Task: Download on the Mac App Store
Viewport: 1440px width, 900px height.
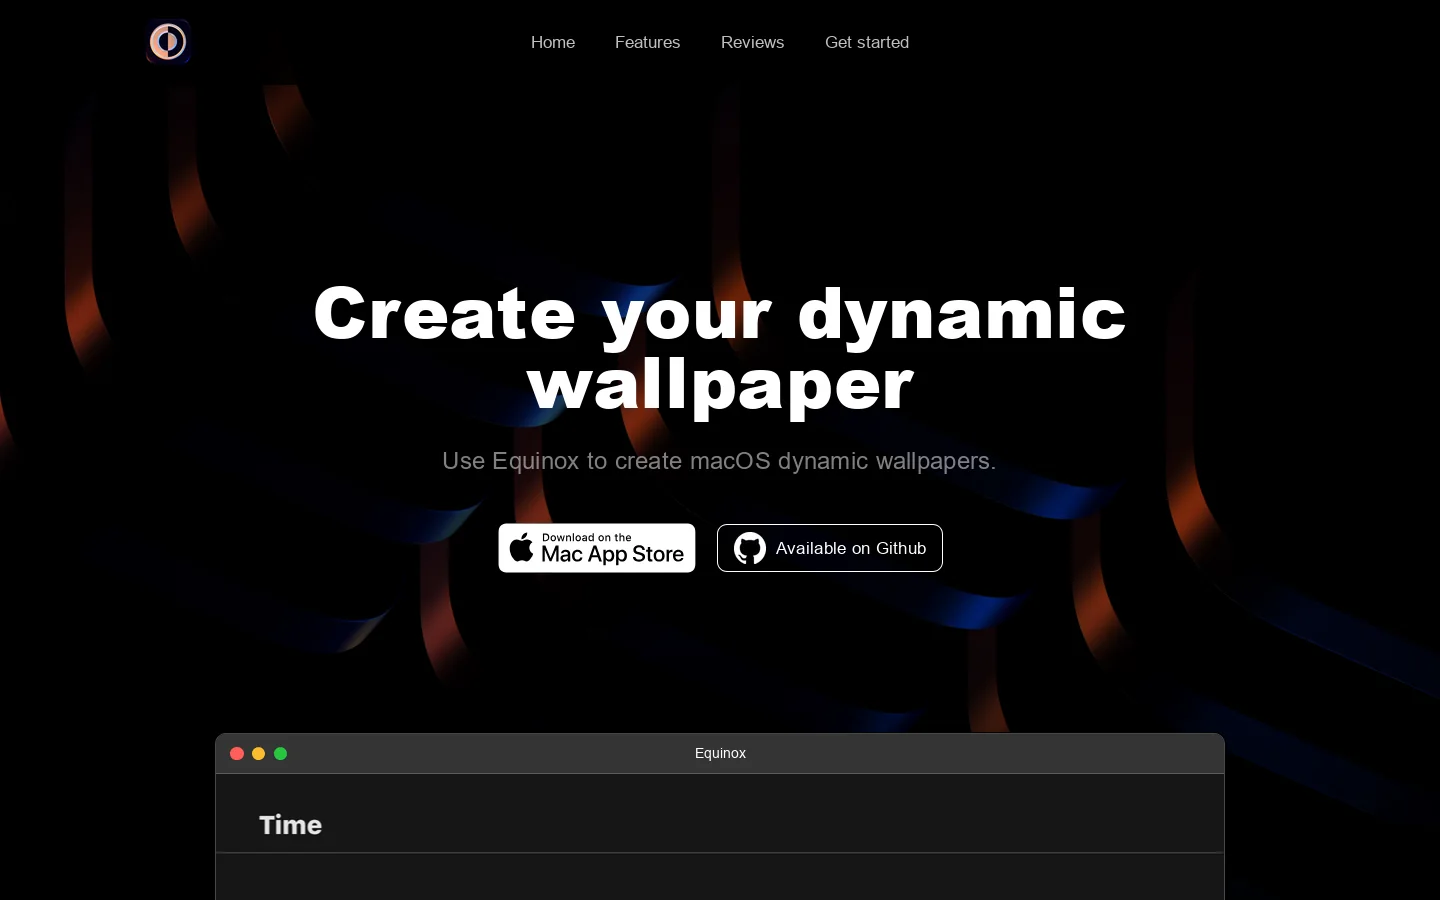Action: click(x=597, y=548)
